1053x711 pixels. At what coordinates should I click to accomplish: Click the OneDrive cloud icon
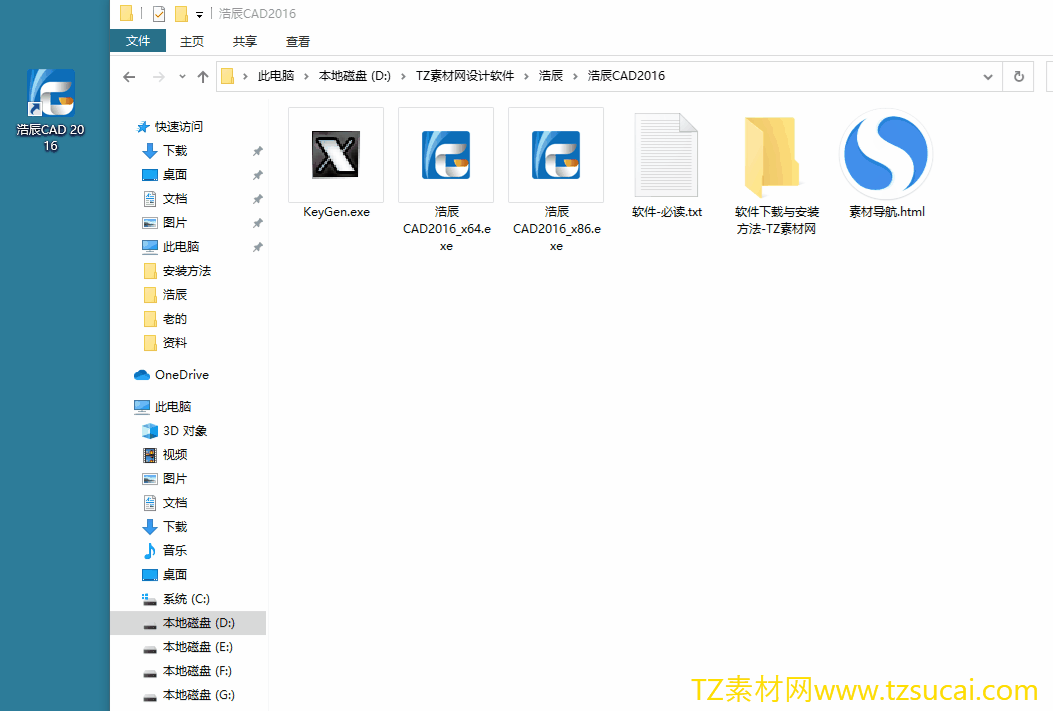[142, 375]
